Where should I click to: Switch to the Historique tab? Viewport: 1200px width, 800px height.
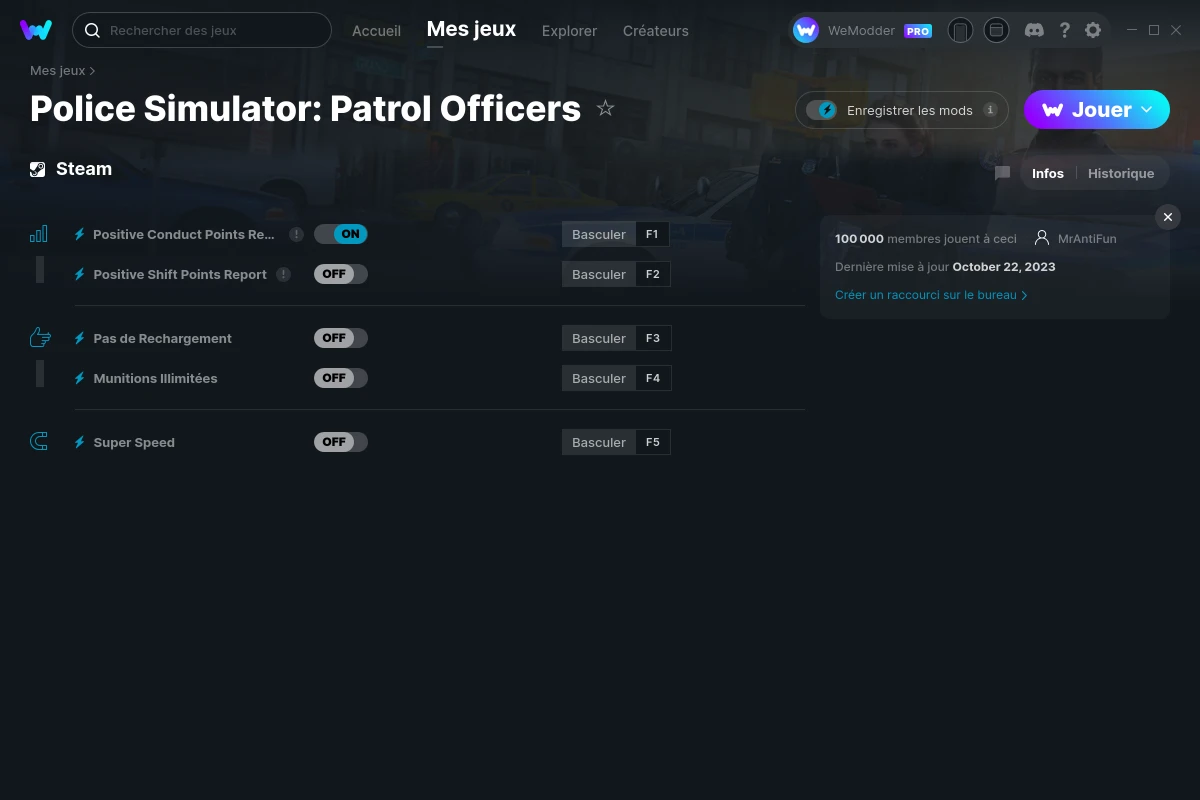point(1121,173)
